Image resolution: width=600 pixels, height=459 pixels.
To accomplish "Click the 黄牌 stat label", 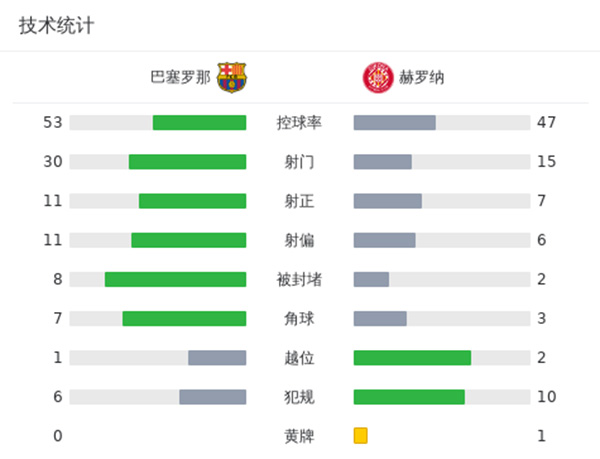I will point(299,436).
